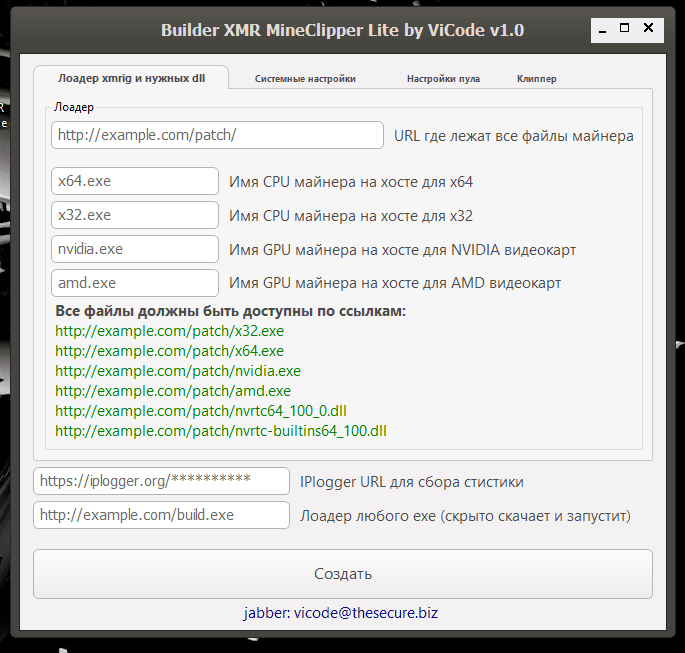
Task: Click the http://example.com/build.exe input field
Action: tap(162, 515)
